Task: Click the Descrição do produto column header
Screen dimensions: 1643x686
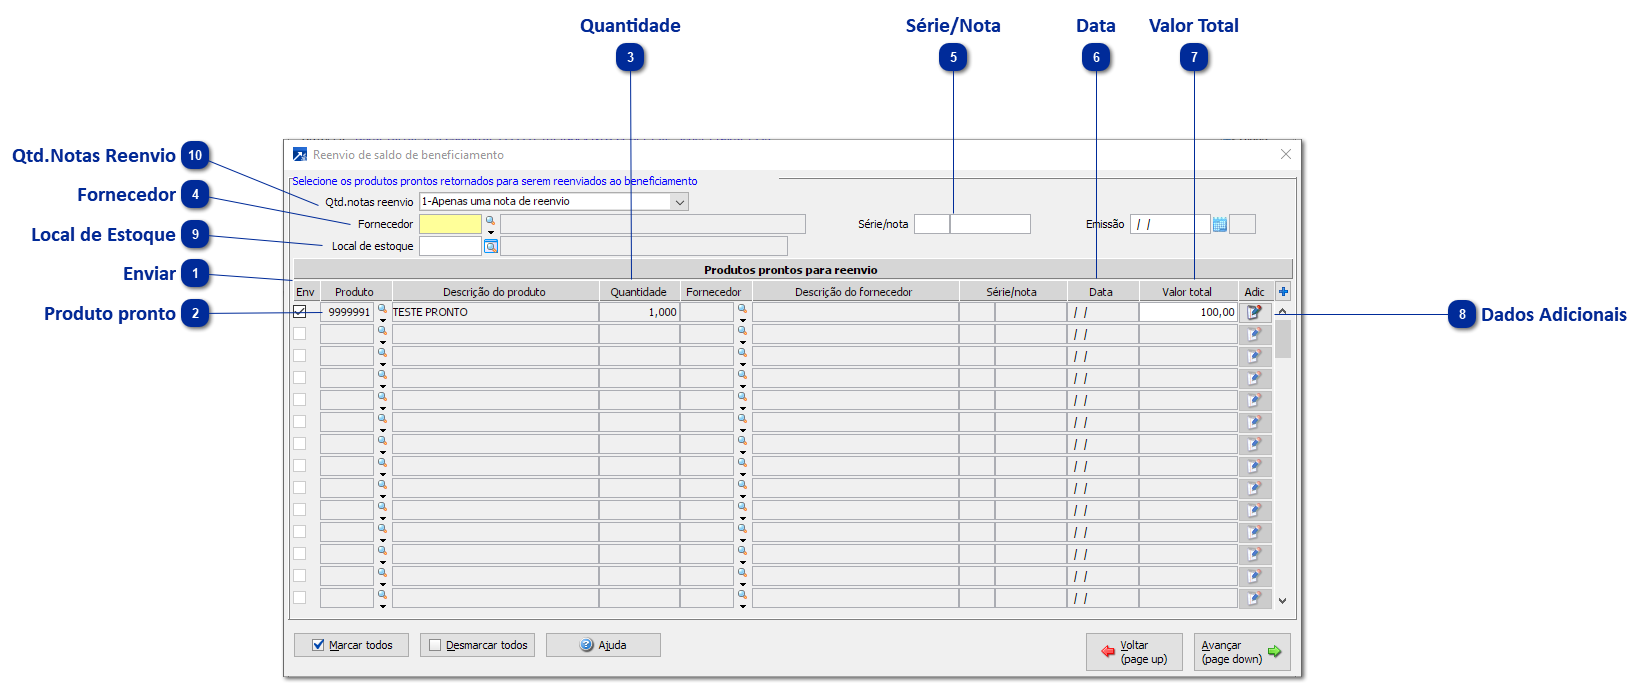Action: 495,292
